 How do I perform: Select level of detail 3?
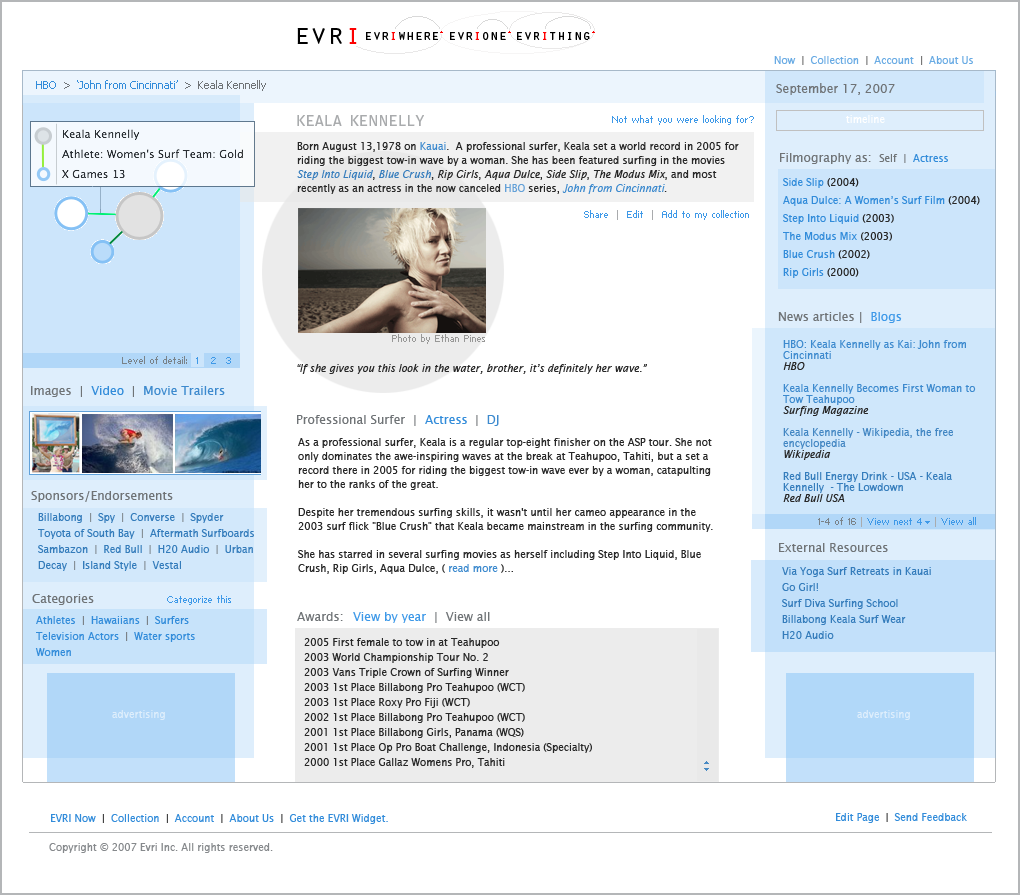click(x=228, y=360)
